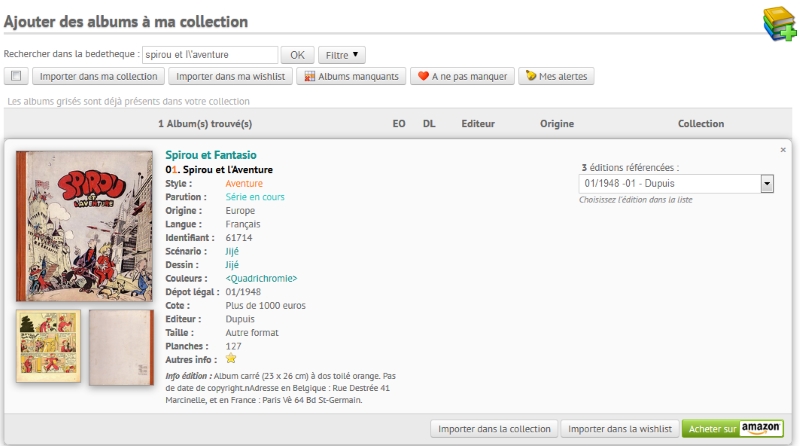Image resolution: width=800 pixels, height=446 pixels.
Task: Click the Aventure style link
Action: [244, 184]
